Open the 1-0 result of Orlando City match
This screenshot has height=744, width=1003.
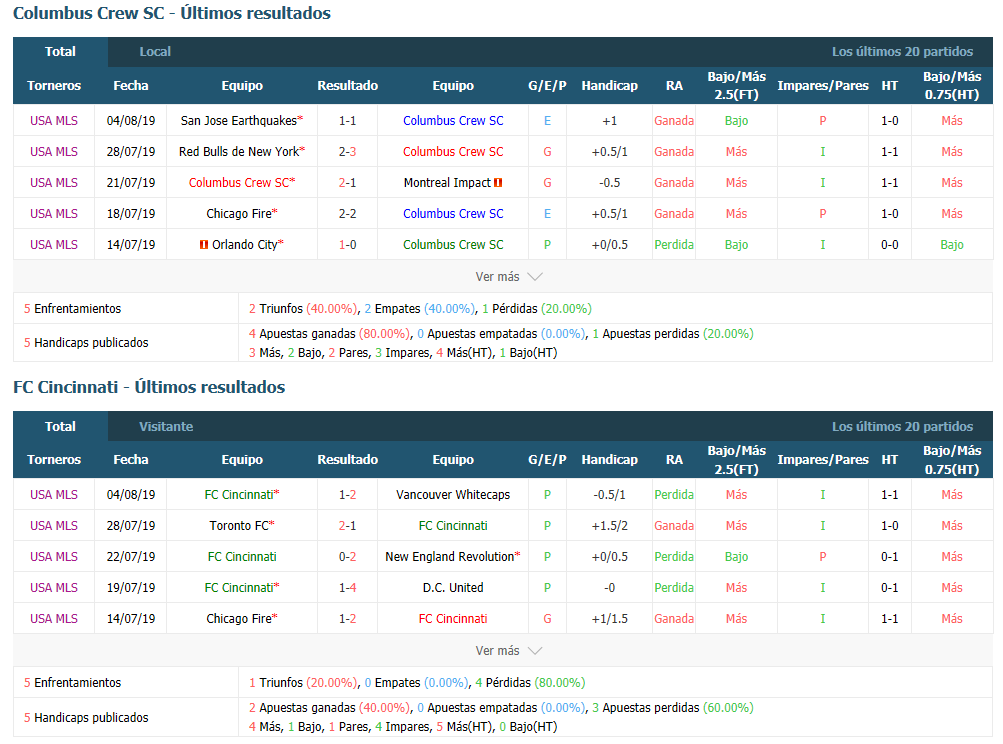click(347, 245)
